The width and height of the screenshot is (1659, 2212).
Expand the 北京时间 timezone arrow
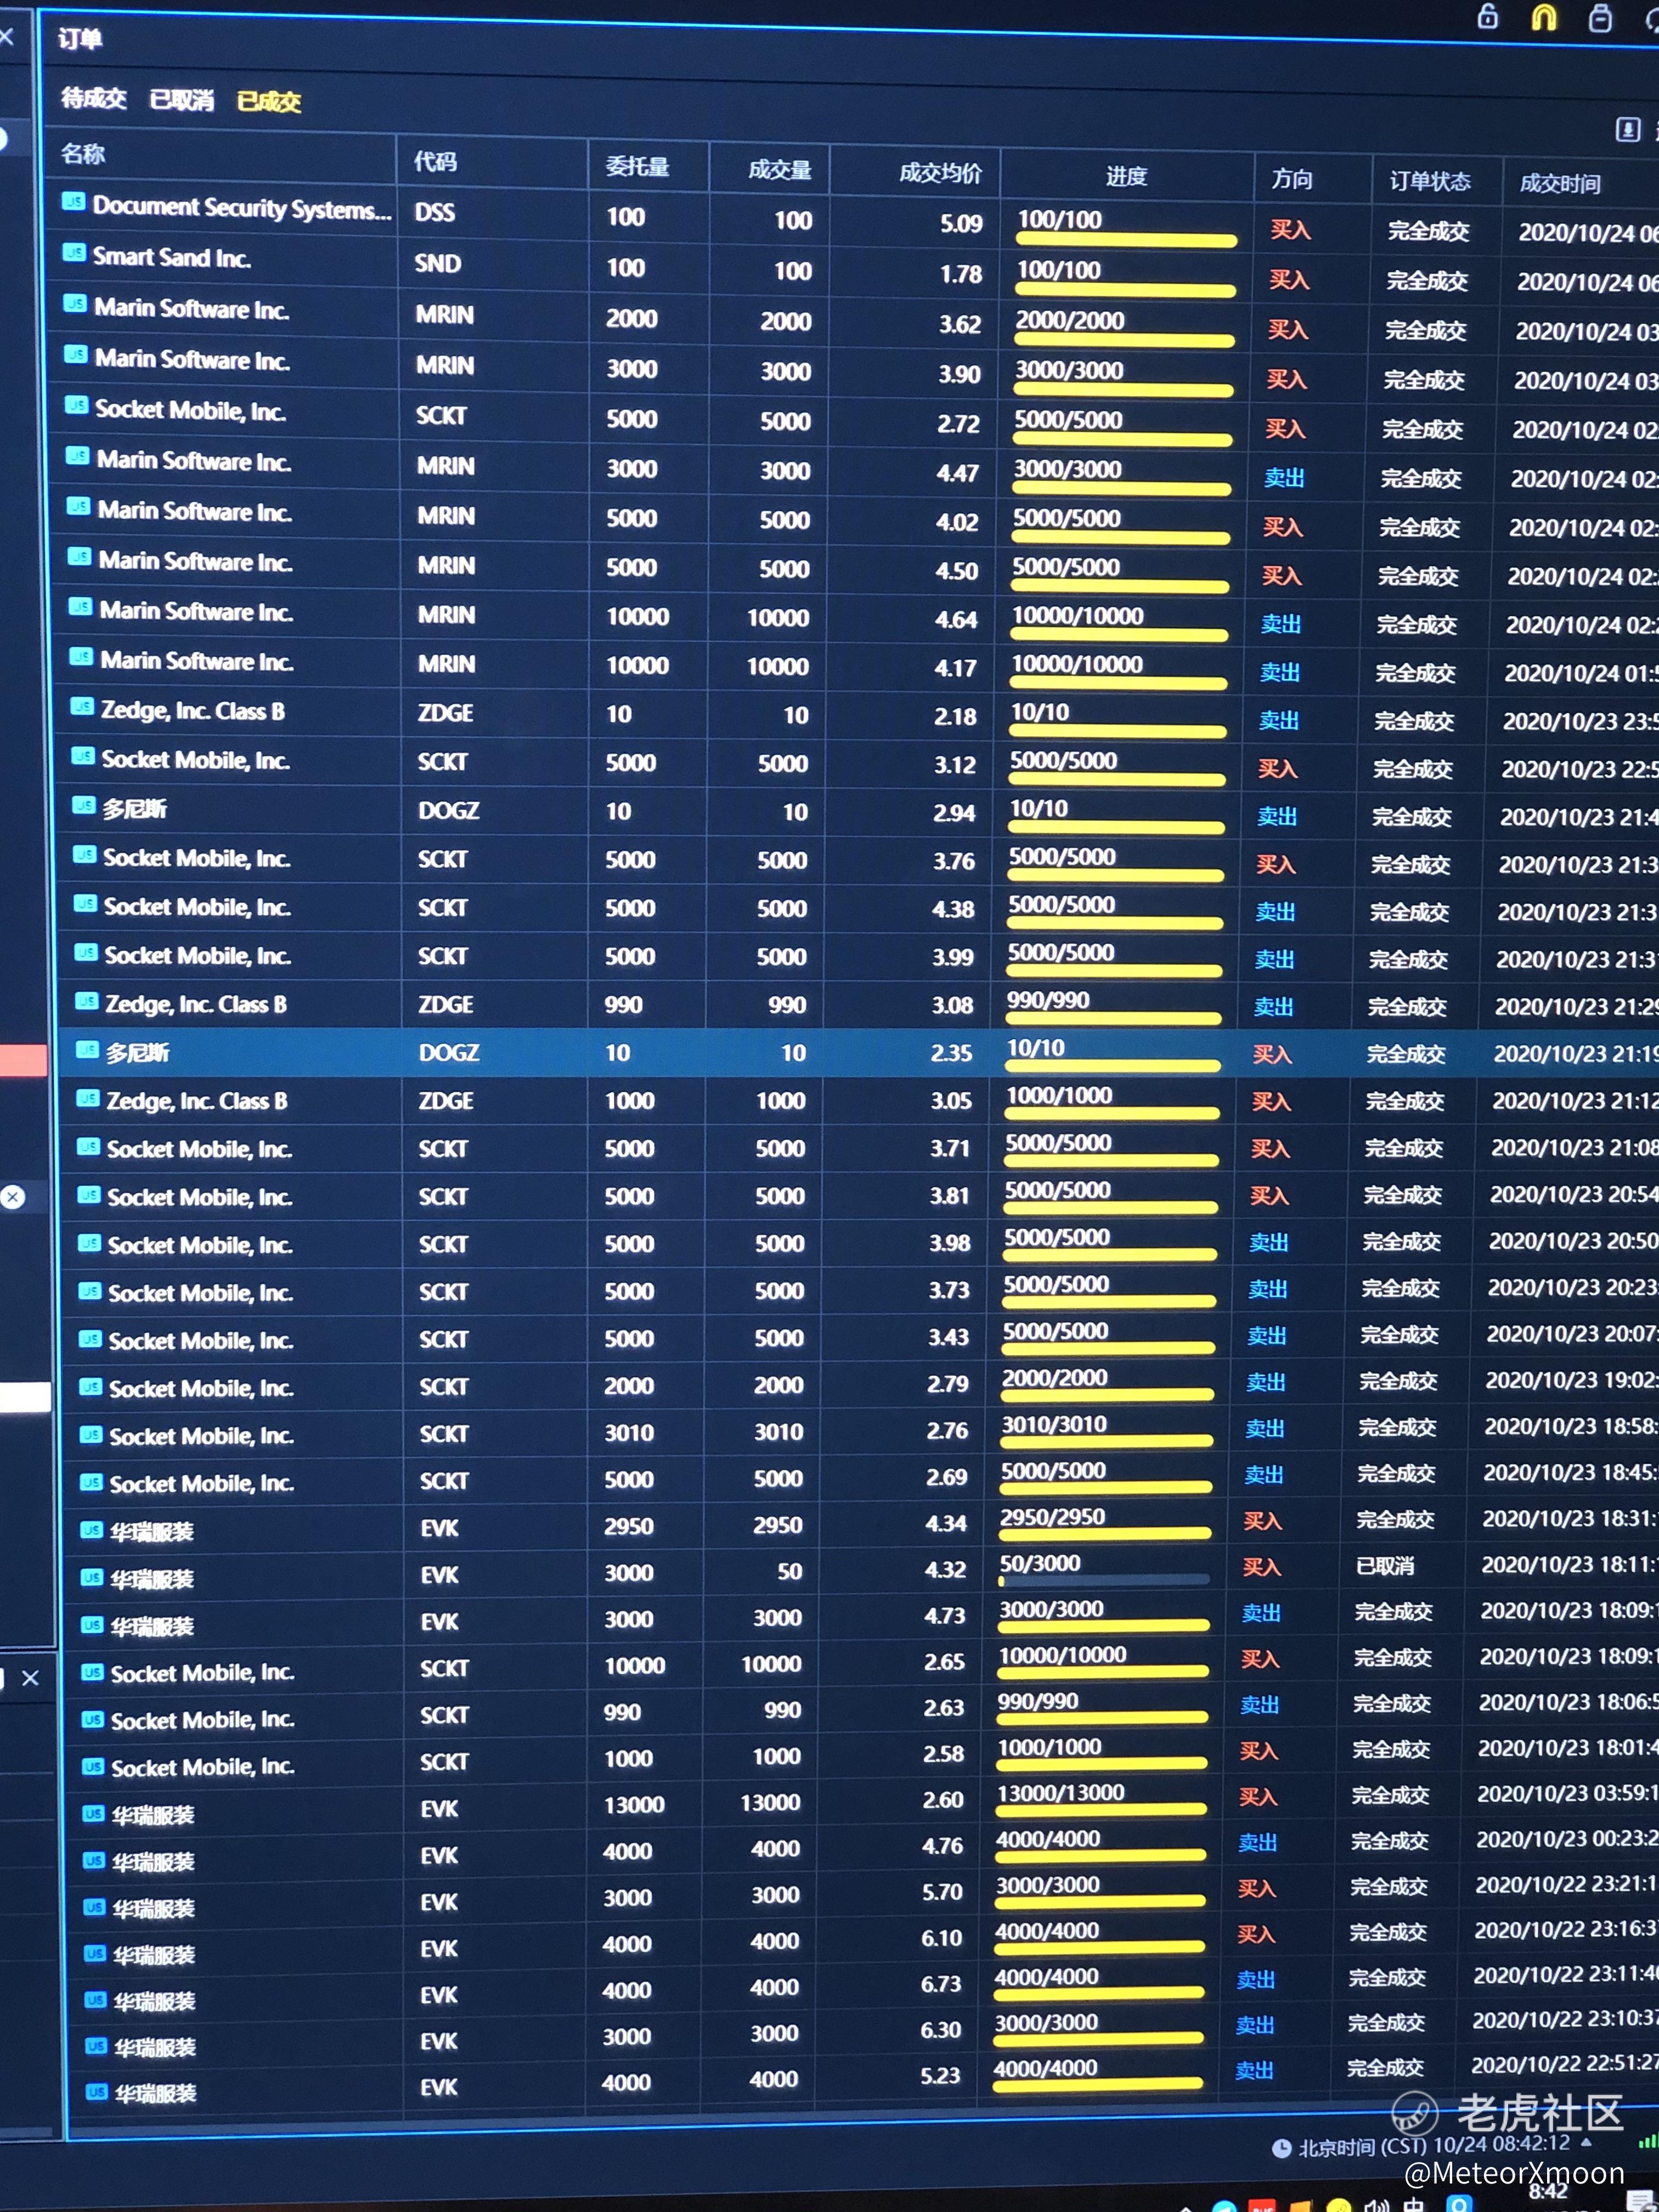(1586, 2143)
